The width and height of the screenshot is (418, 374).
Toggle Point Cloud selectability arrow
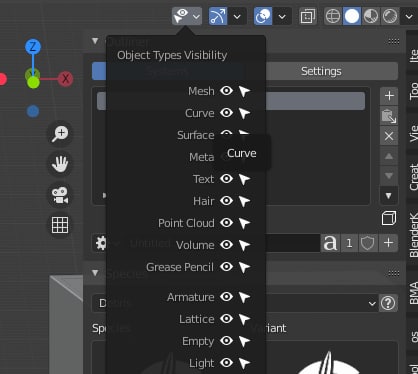pyautogui.click(x=244, y=223)
